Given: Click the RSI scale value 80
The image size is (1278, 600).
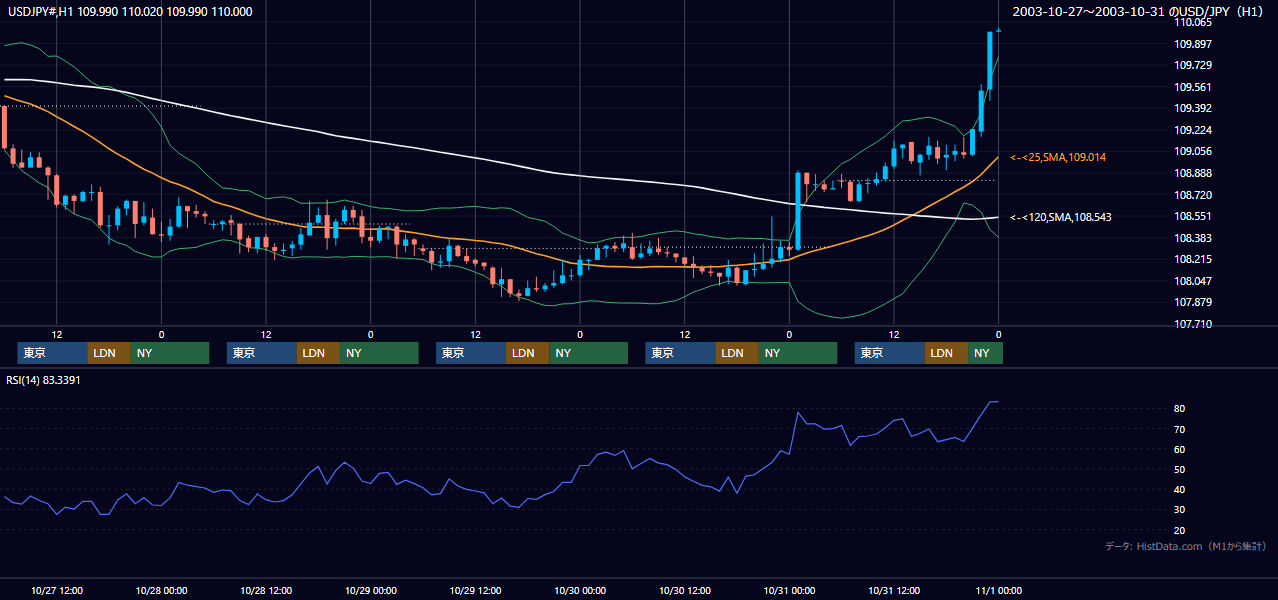Looking at the screenshot, I should point(1180,409).
